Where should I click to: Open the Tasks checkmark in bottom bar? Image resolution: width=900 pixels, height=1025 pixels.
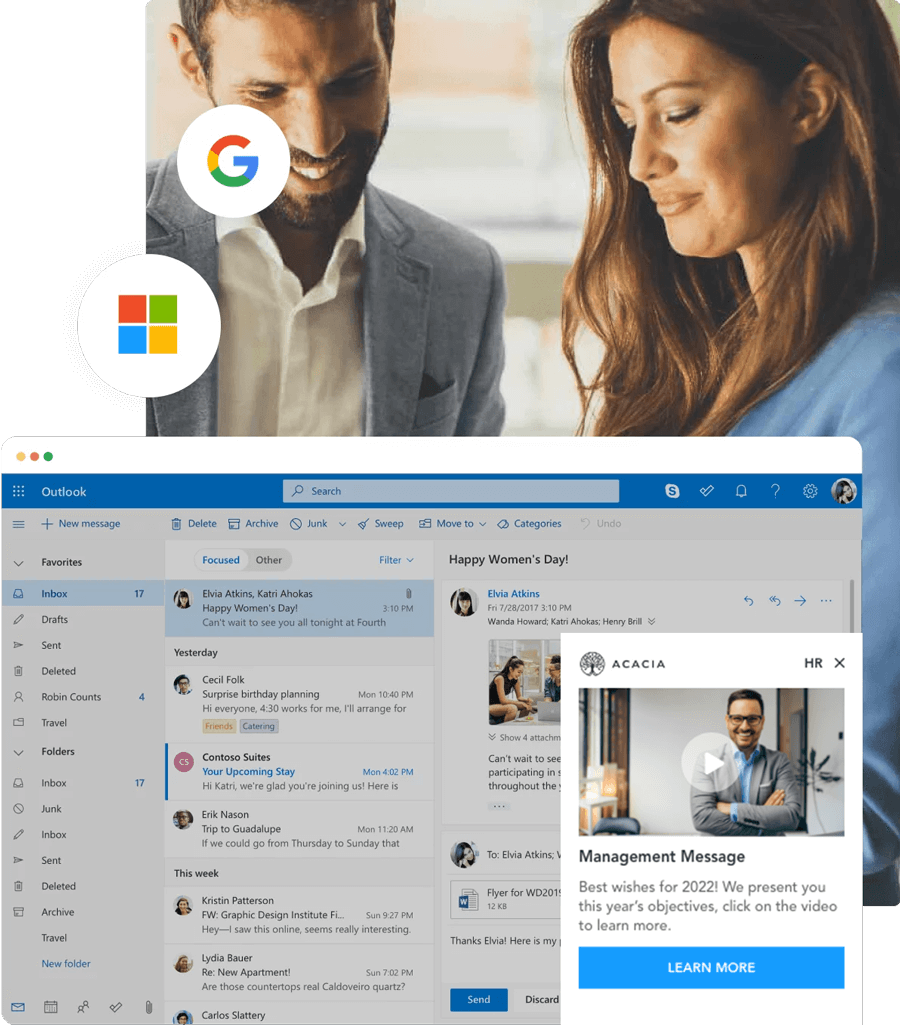tap(116, 1007)
